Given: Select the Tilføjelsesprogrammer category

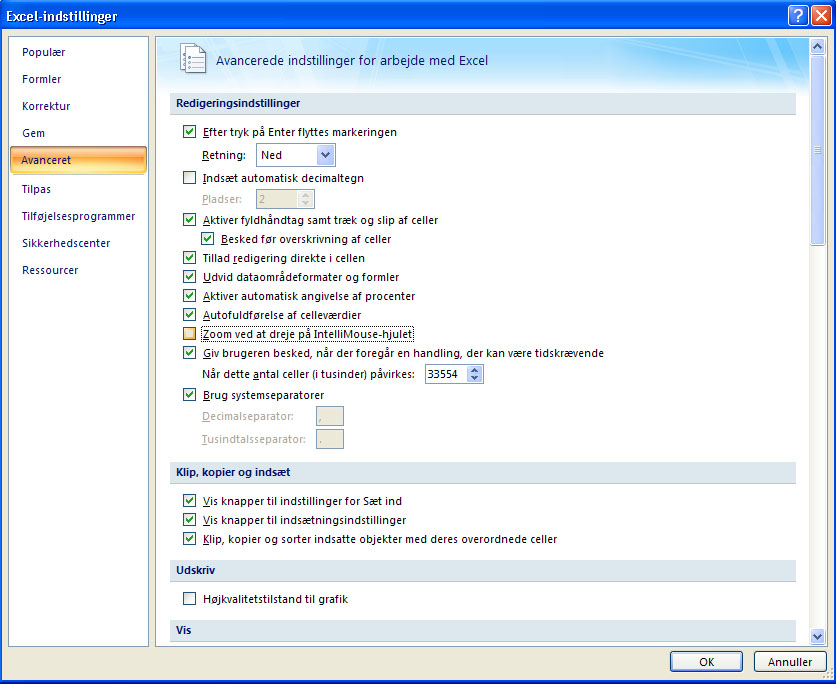Looking at the screenshot, I should click(78, 216).
